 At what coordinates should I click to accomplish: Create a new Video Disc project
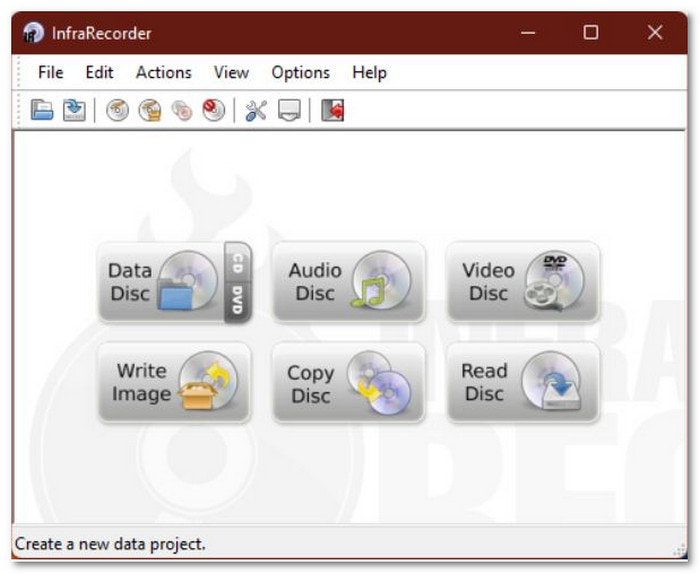[x=523, y=282]
